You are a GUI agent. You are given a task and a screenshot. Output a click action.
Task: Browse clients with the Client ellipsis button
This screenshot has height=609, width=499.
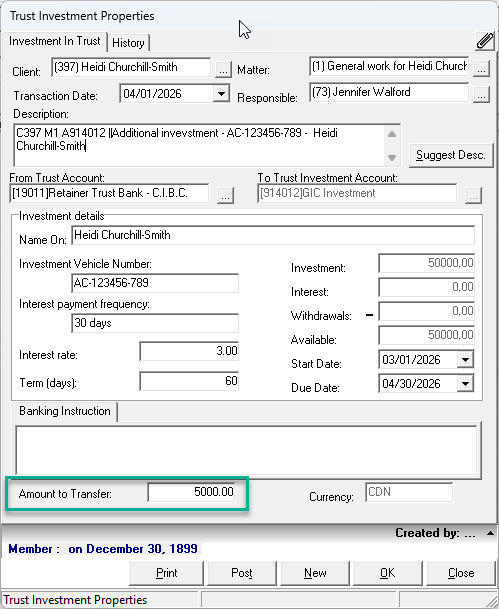[x=223, y=70]
